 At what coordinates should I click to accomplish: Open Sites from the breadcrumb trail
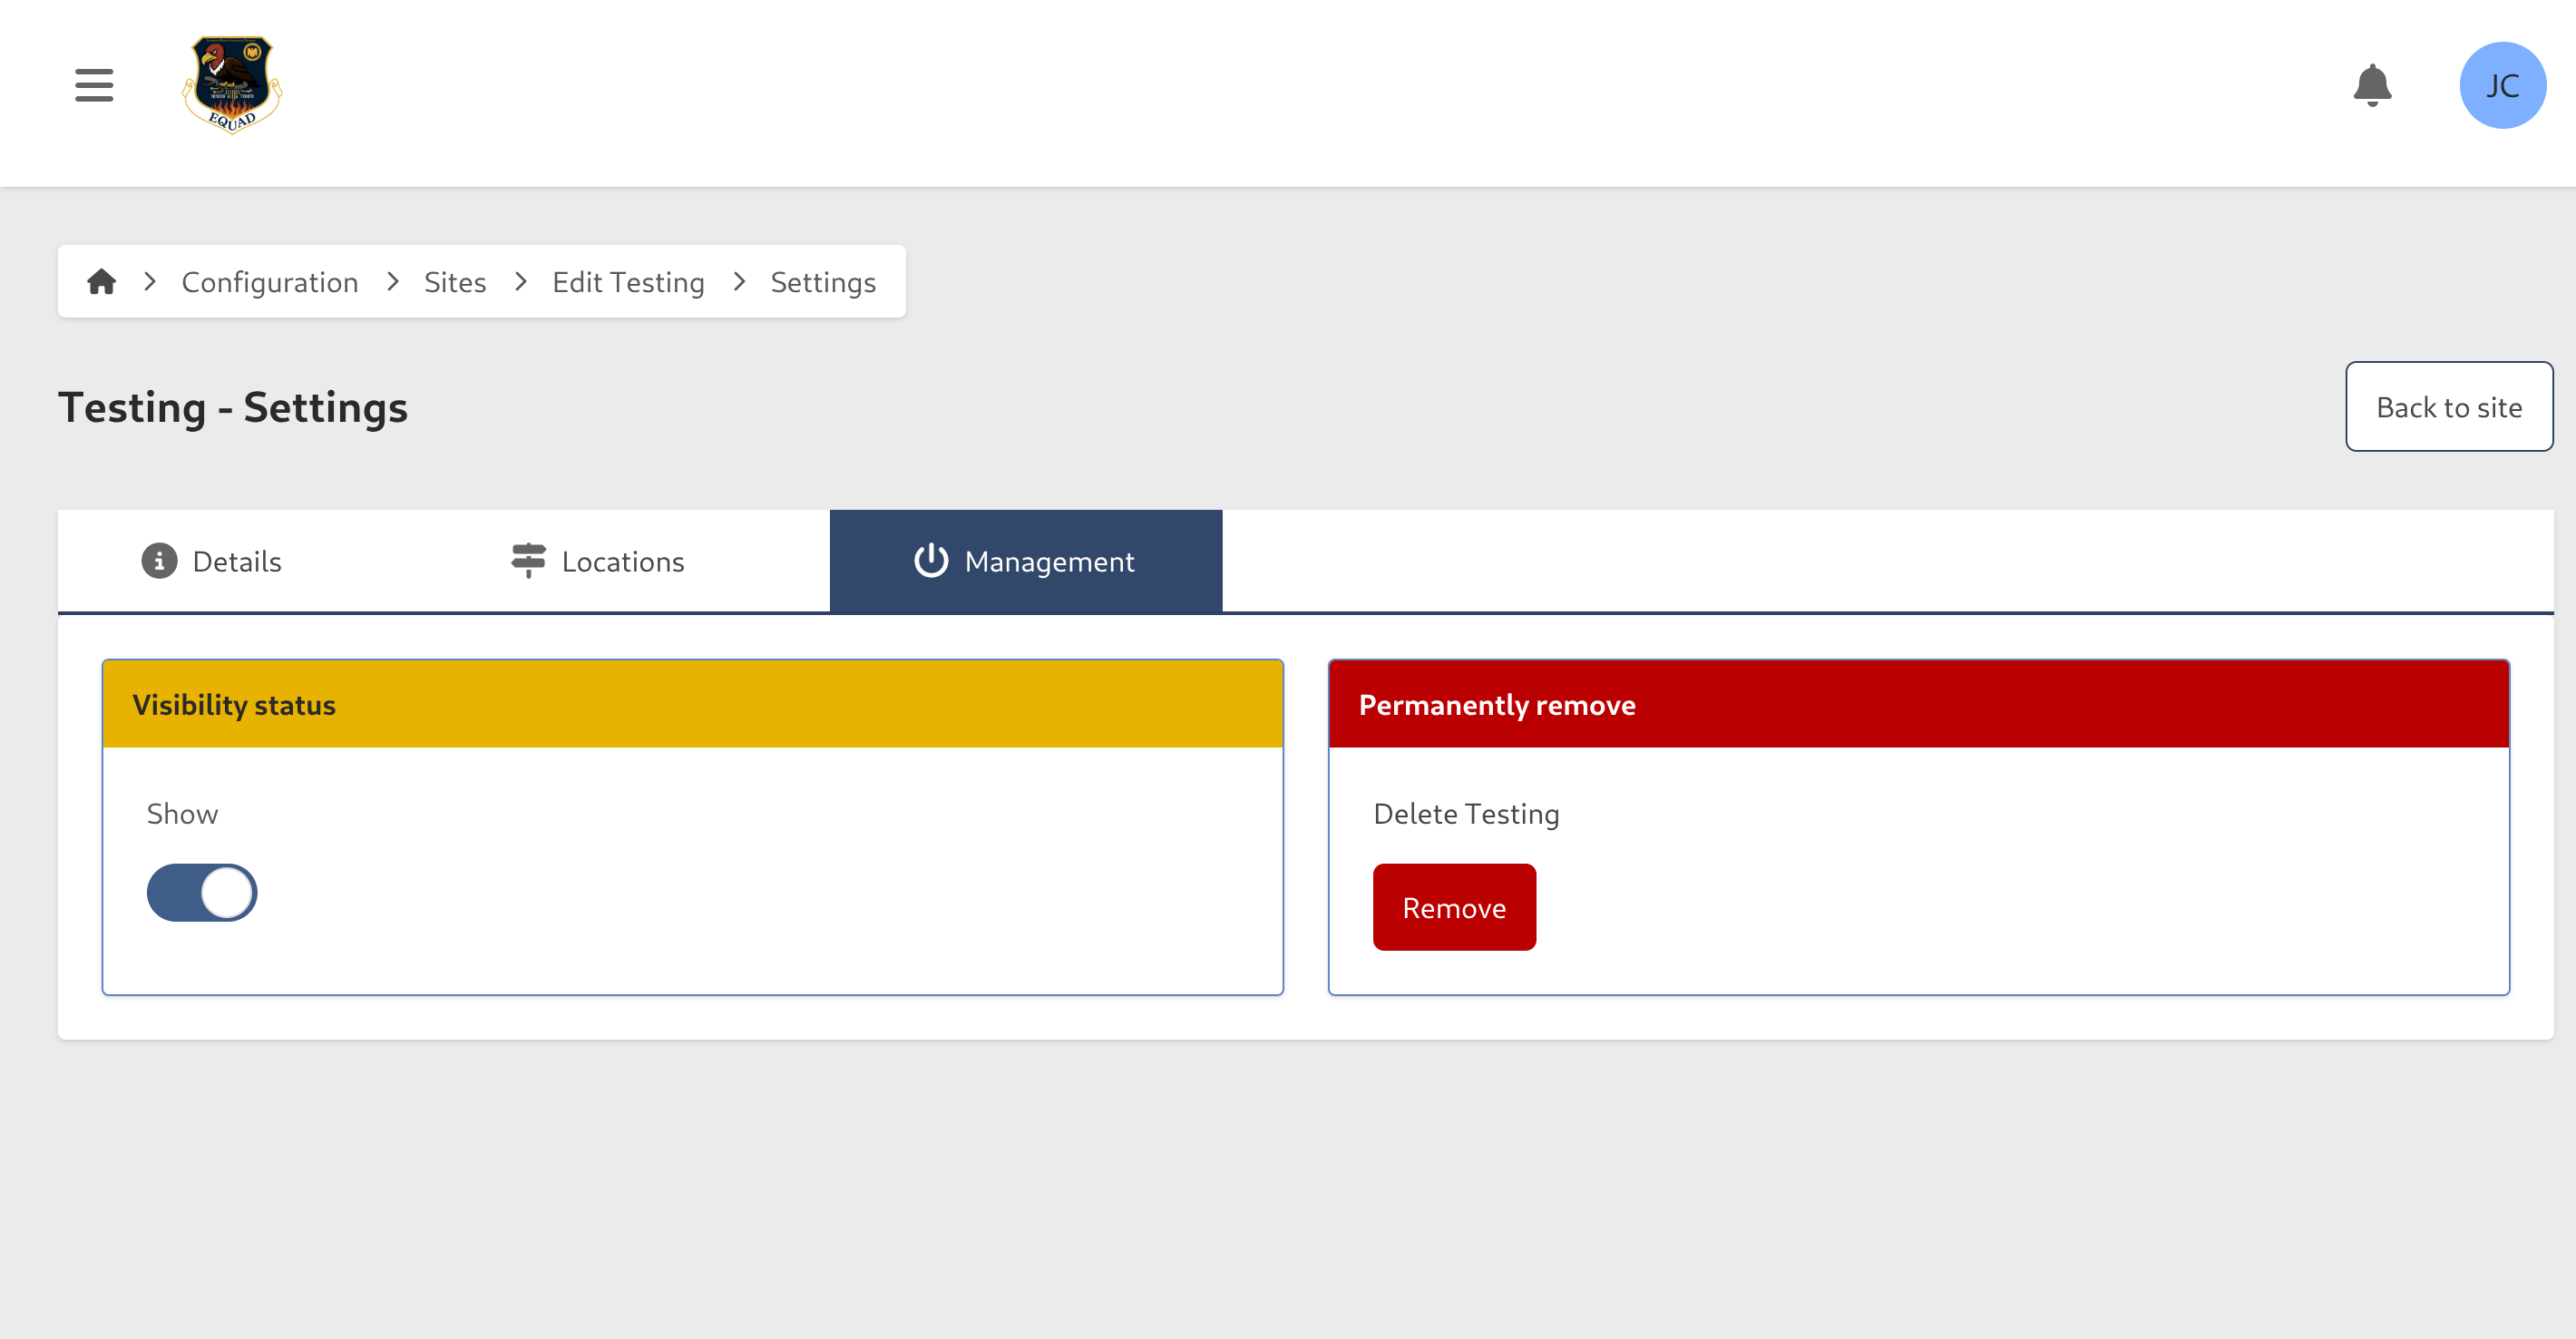(455, 281)
